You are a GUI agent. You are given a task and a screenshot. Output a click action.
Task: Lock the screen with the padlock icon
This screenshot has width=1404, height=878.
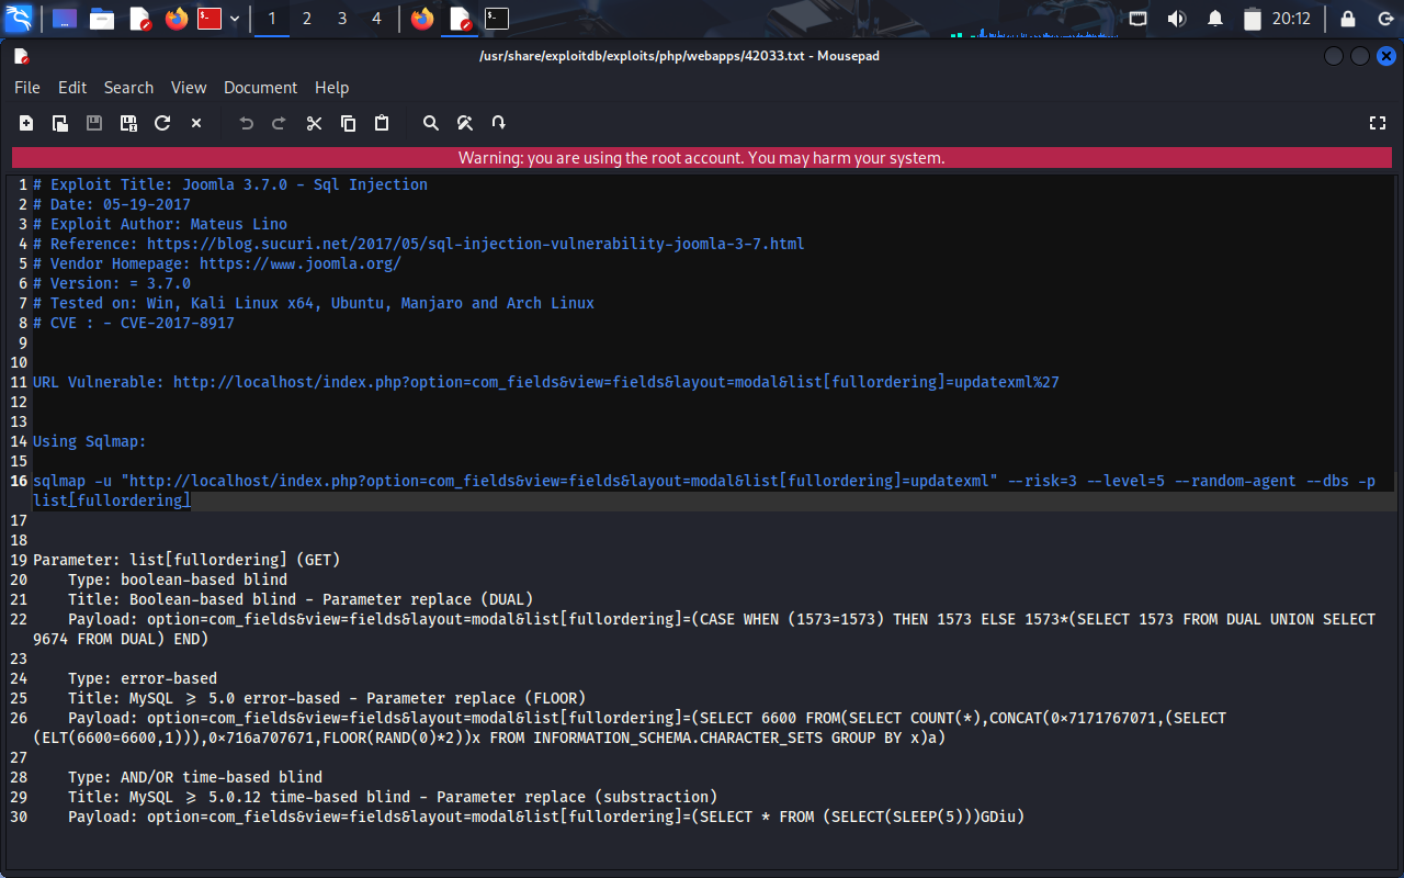(1348, 19)
